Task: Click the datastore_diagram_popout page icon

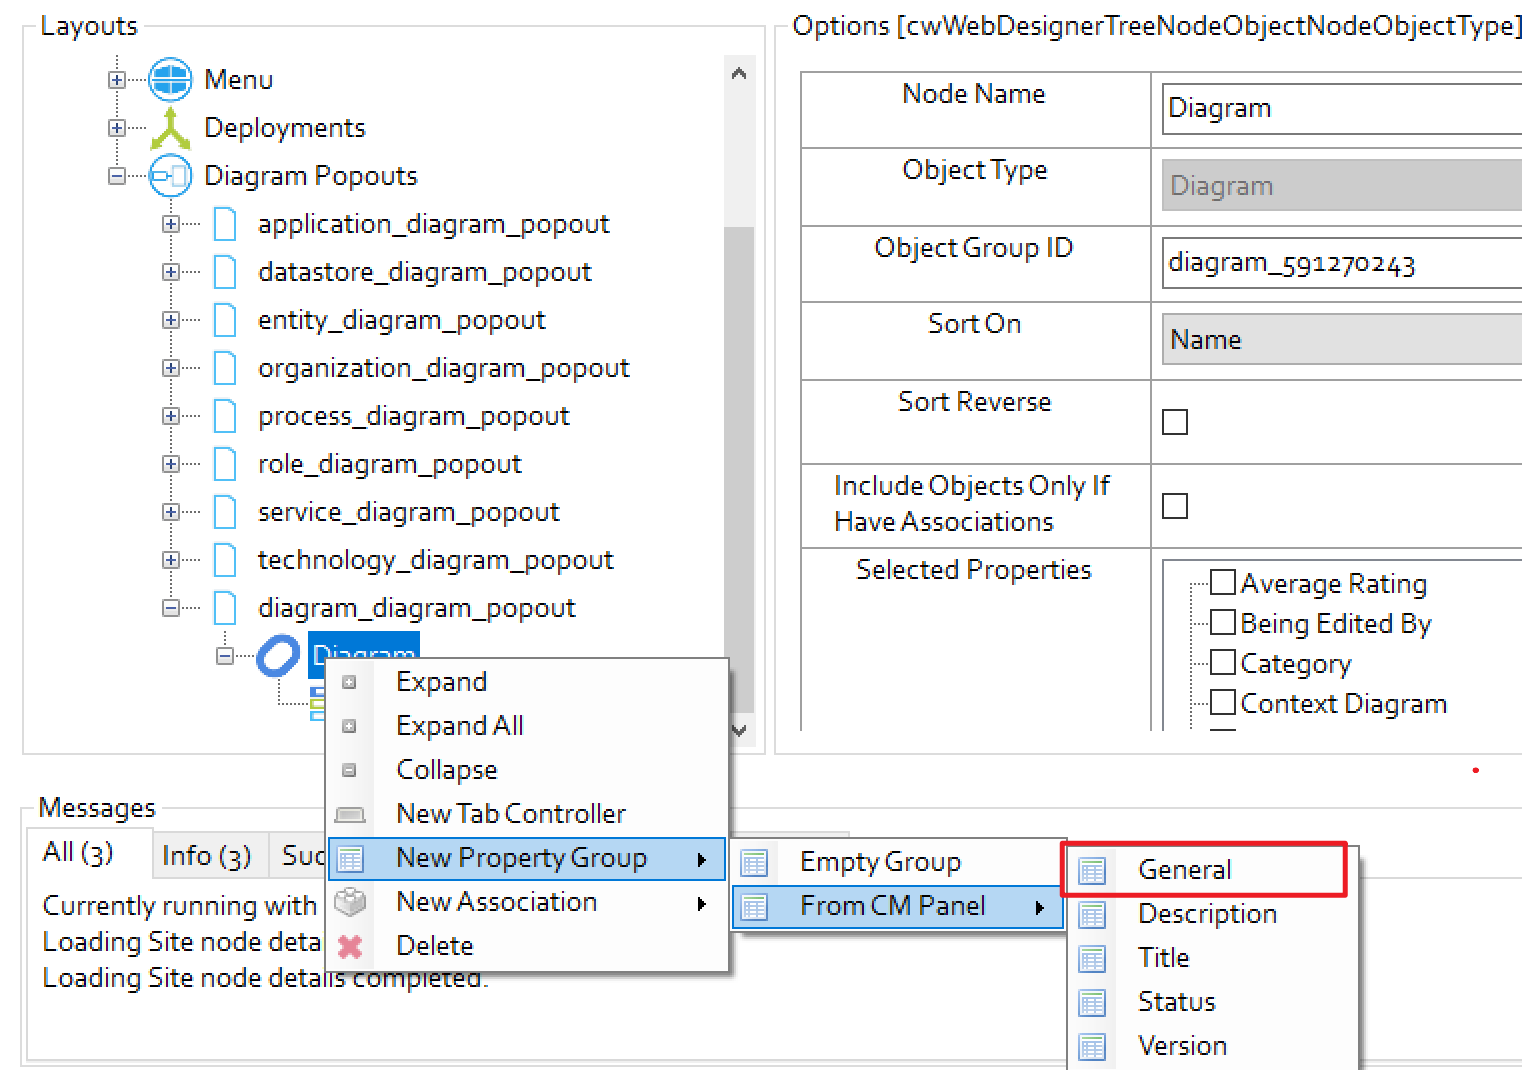Action: coord(226,272)
